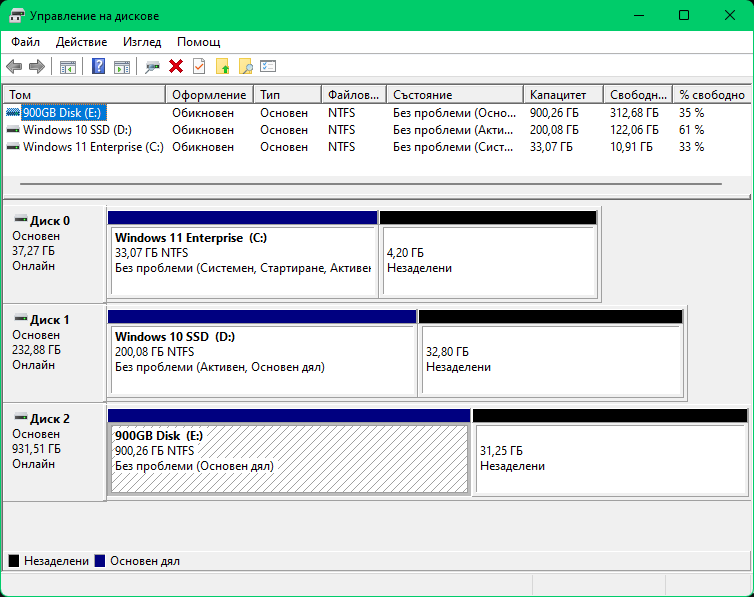The image size is (754, 597).
Task: Sort by the Свободно място column header
Action: (639, 95)
